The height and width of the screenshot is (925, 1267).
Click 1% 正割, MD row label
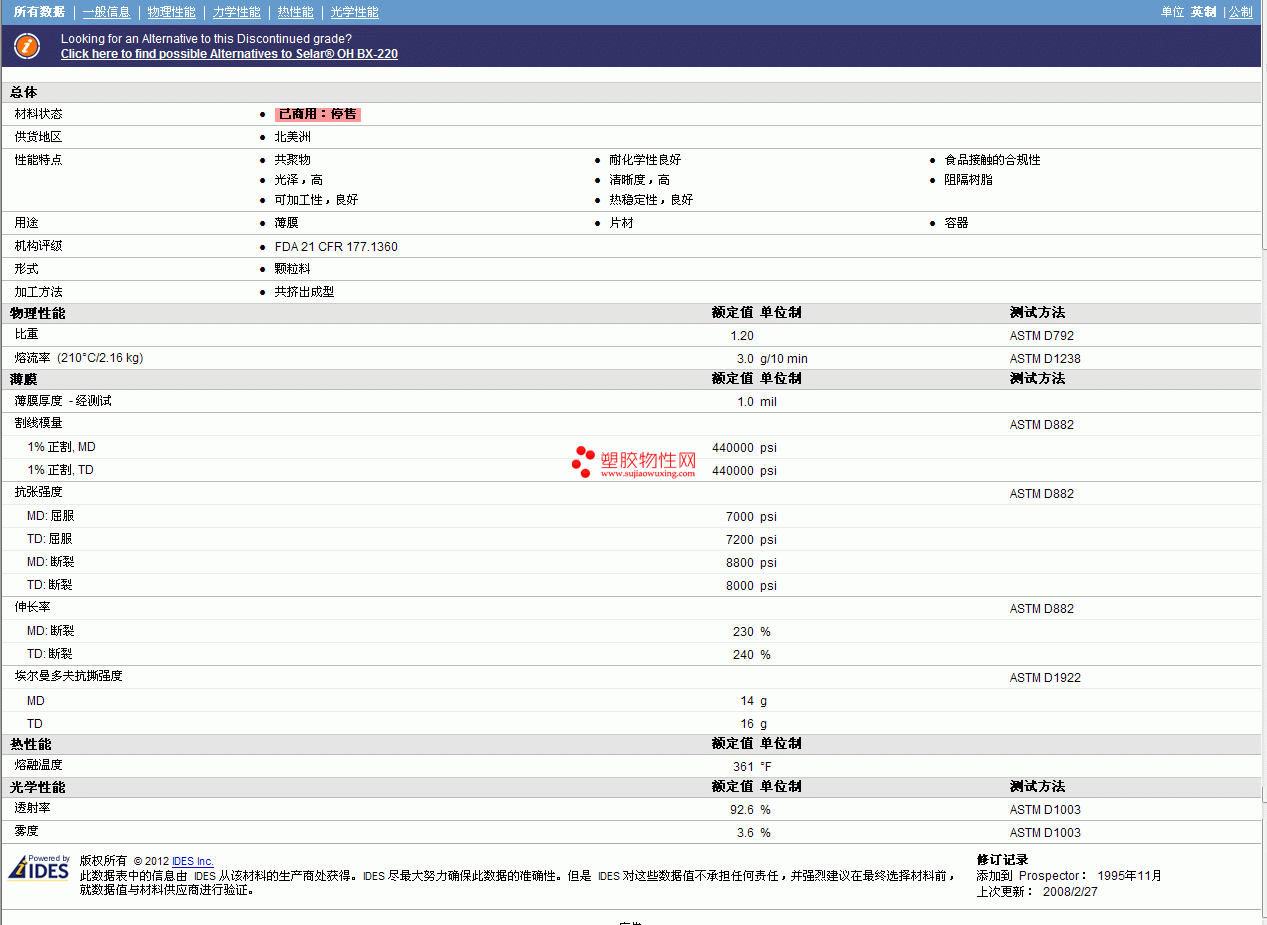click(62, 447)
